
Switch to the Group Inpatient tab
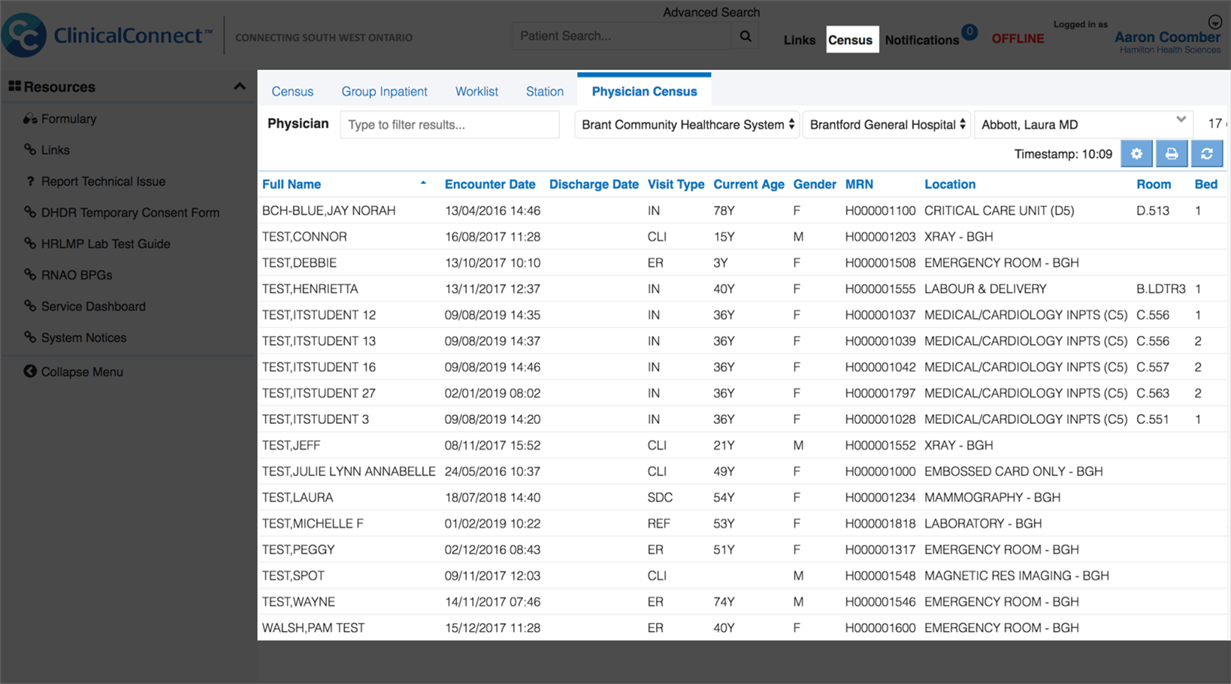384,91
